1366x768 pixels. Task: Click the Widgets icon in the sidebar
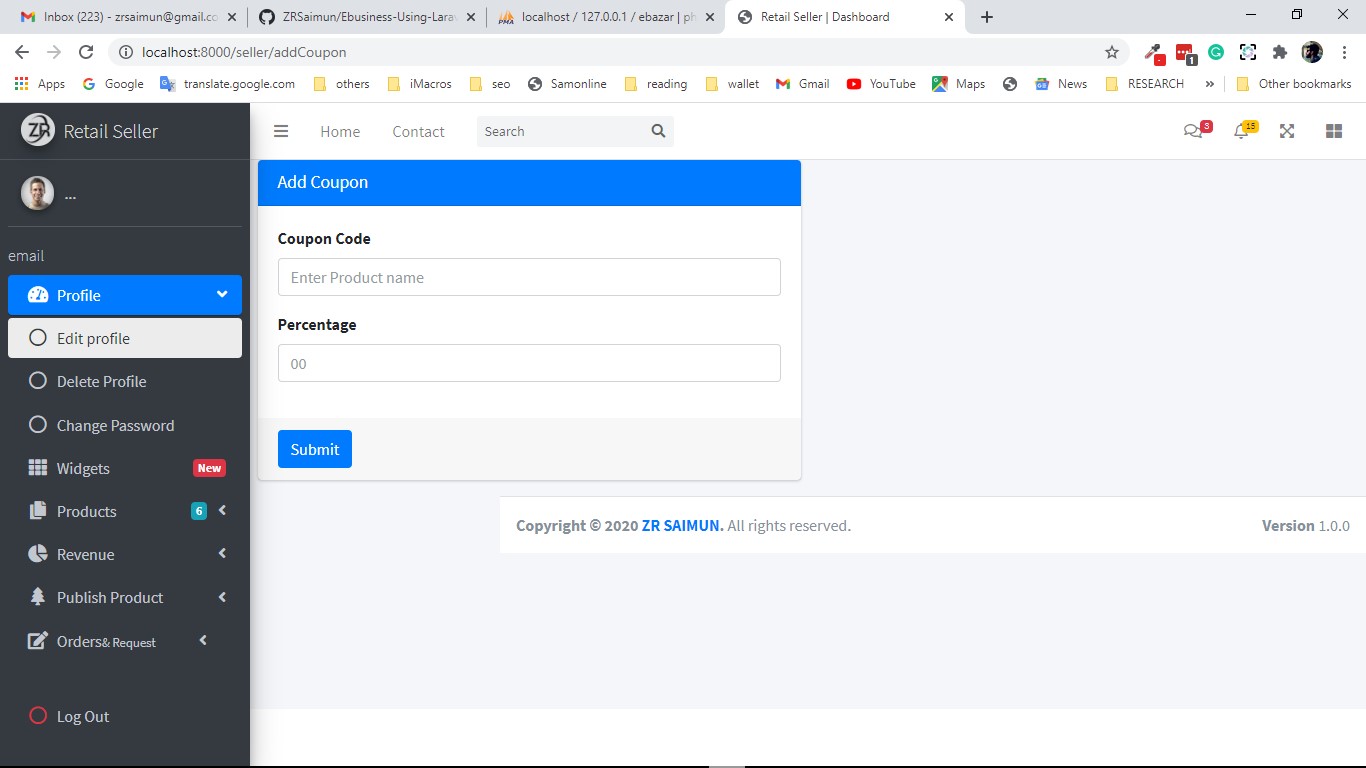pyautogui.click(x=37, y=467)
